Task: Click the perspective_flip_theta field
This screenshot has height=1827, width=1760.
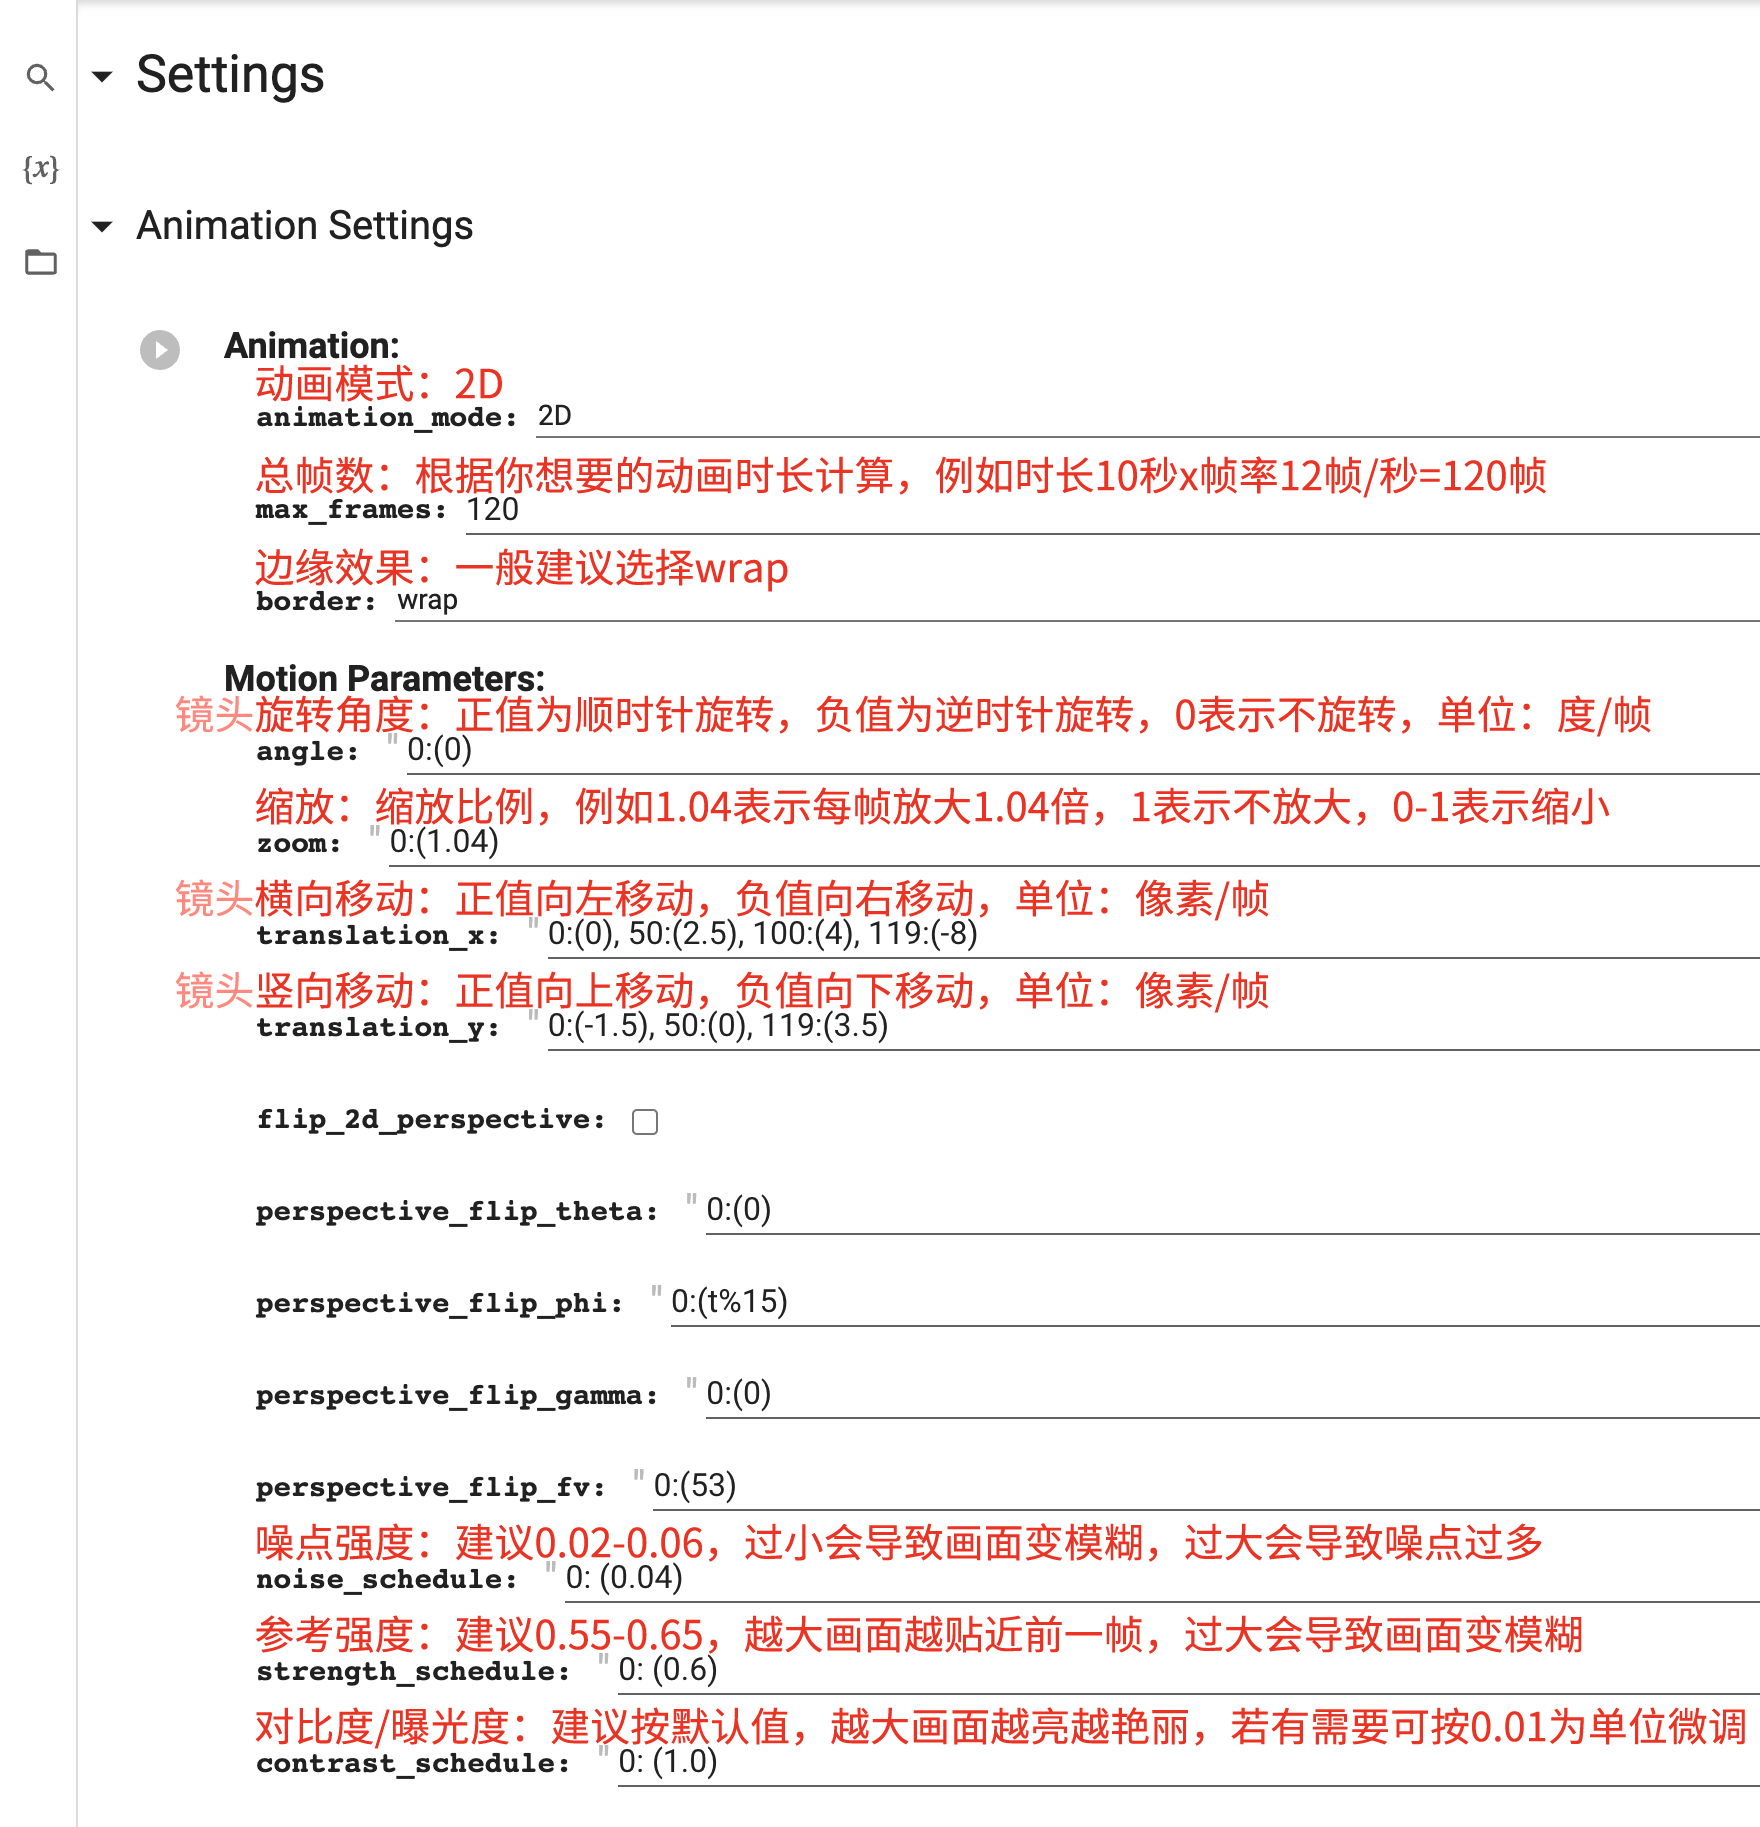Action: coord(1232,1211)
